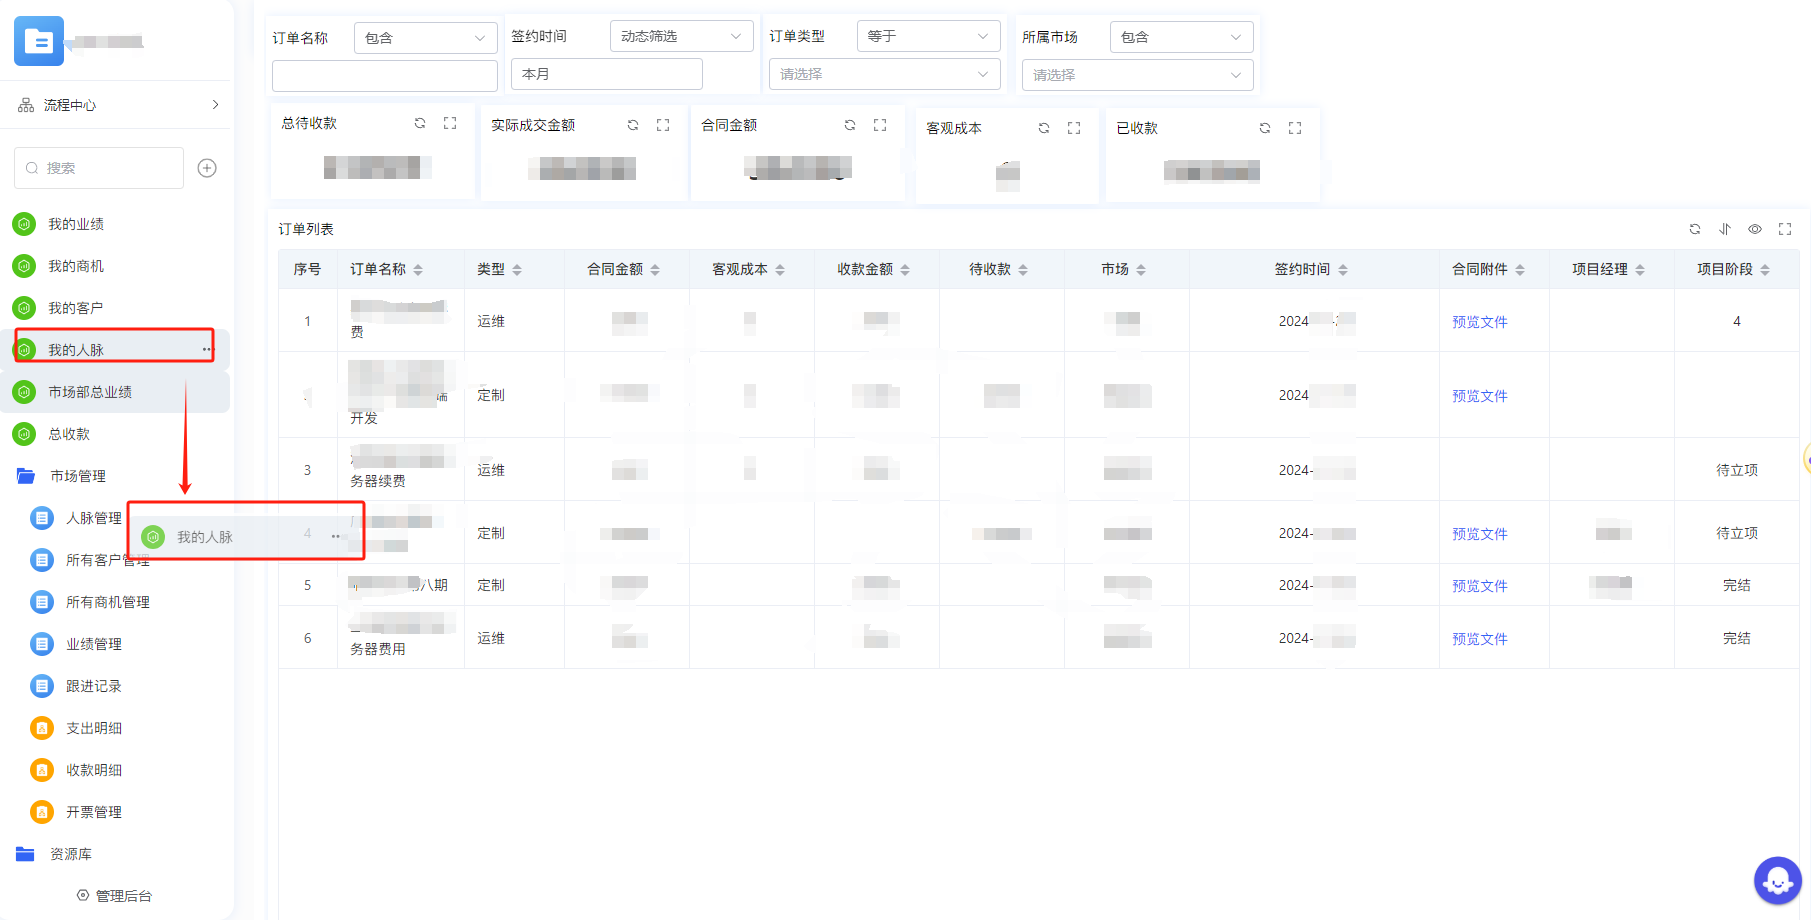1811x920 pixels.
Task: Refresh the 总待收款 card
Action: point(420,123)
